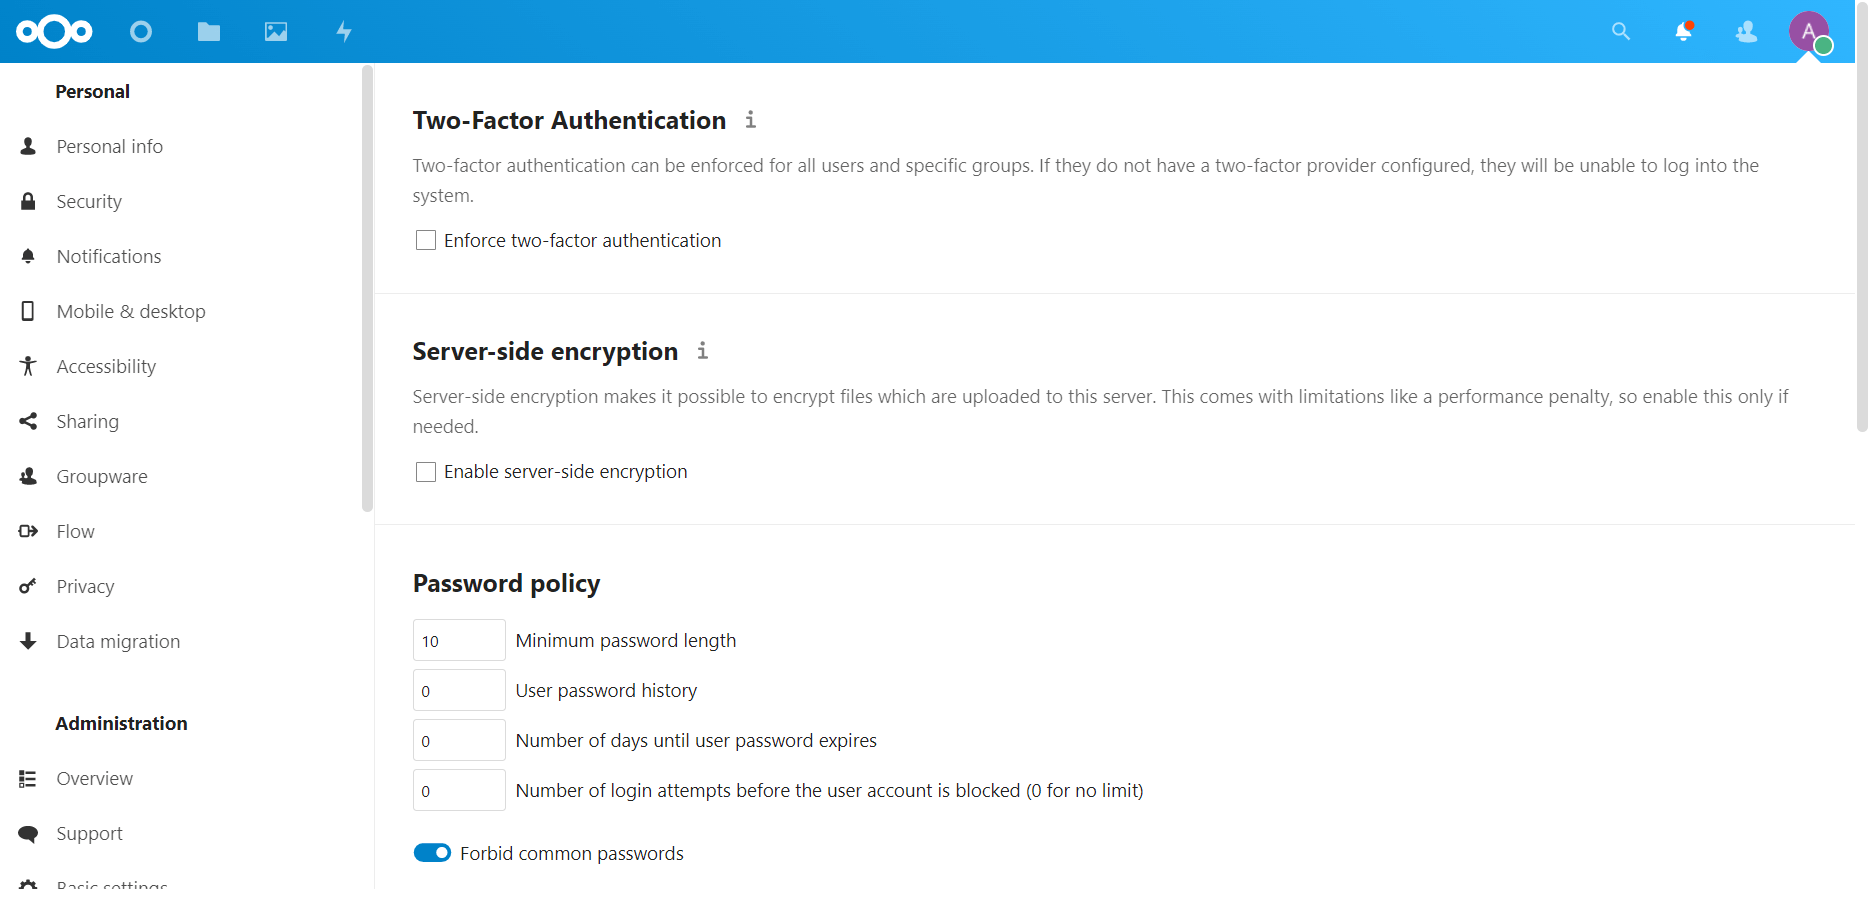
Task: Open the Administration Overview page
Action: point(94,779)
